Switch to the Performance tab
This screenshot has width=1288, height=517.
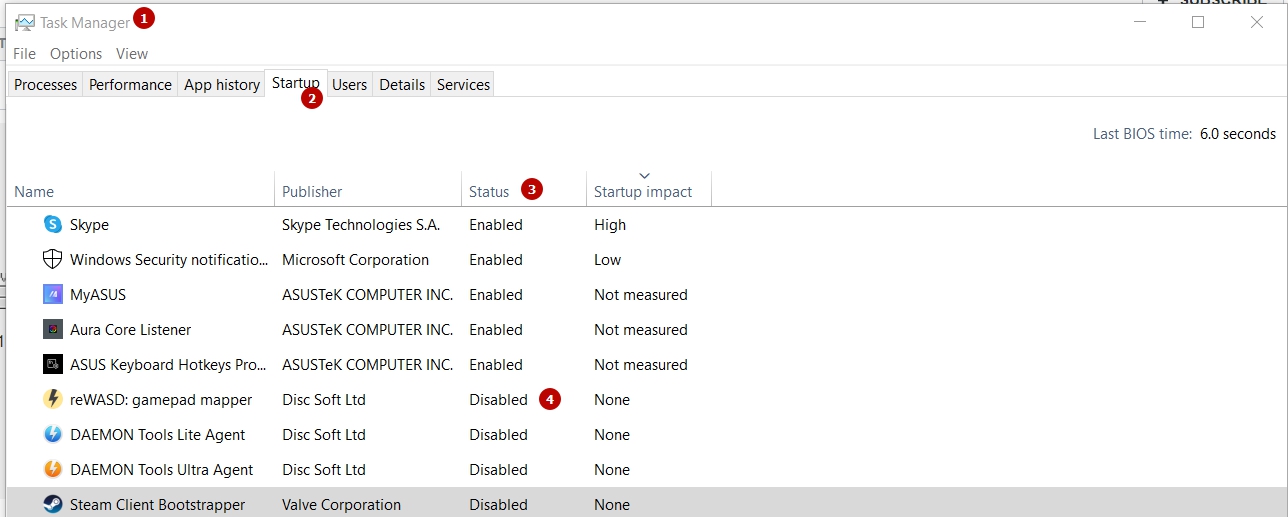click(130, 85)
